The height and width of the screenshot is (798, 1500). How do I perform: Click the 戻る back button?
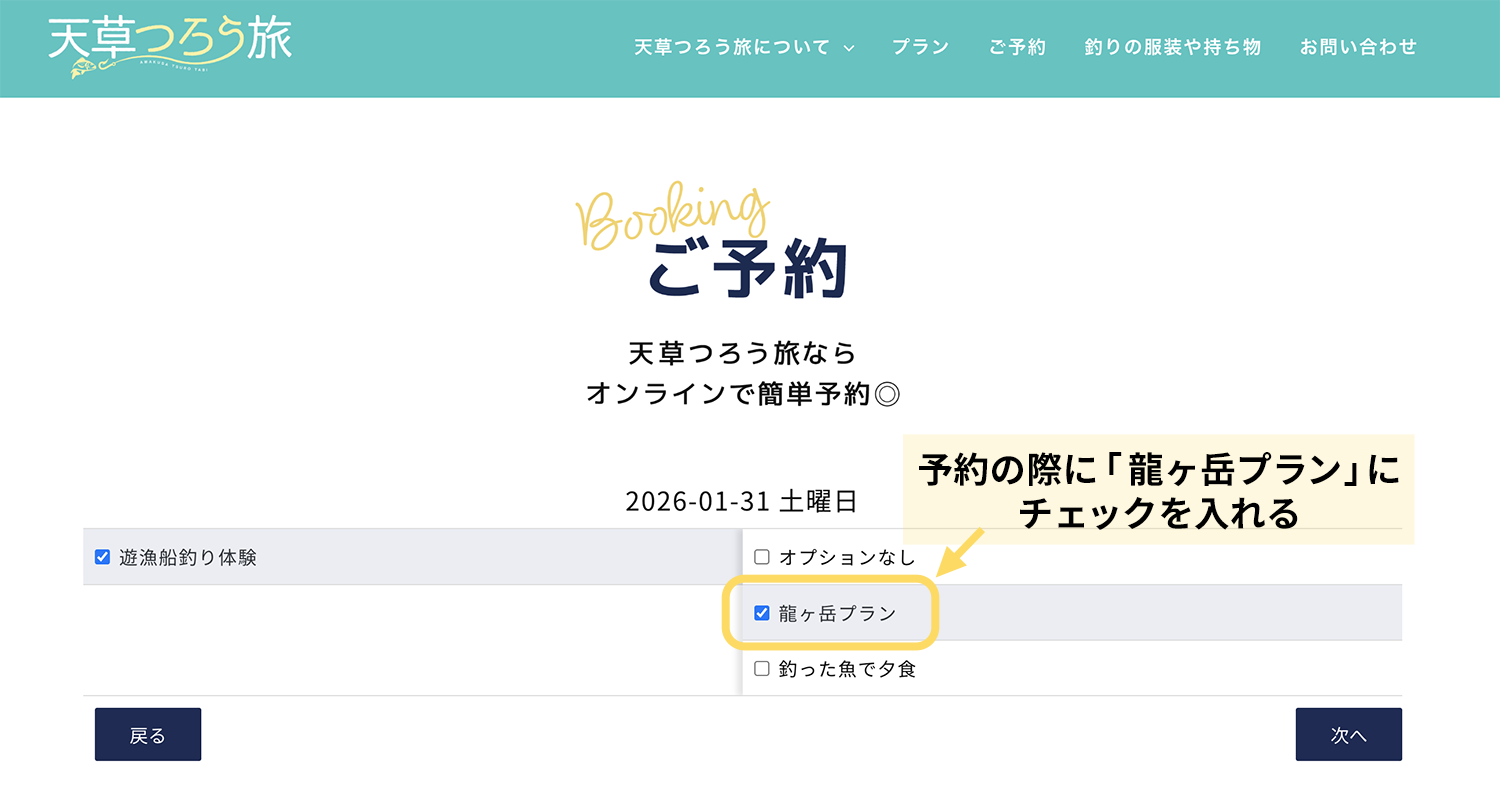point(148,735)
